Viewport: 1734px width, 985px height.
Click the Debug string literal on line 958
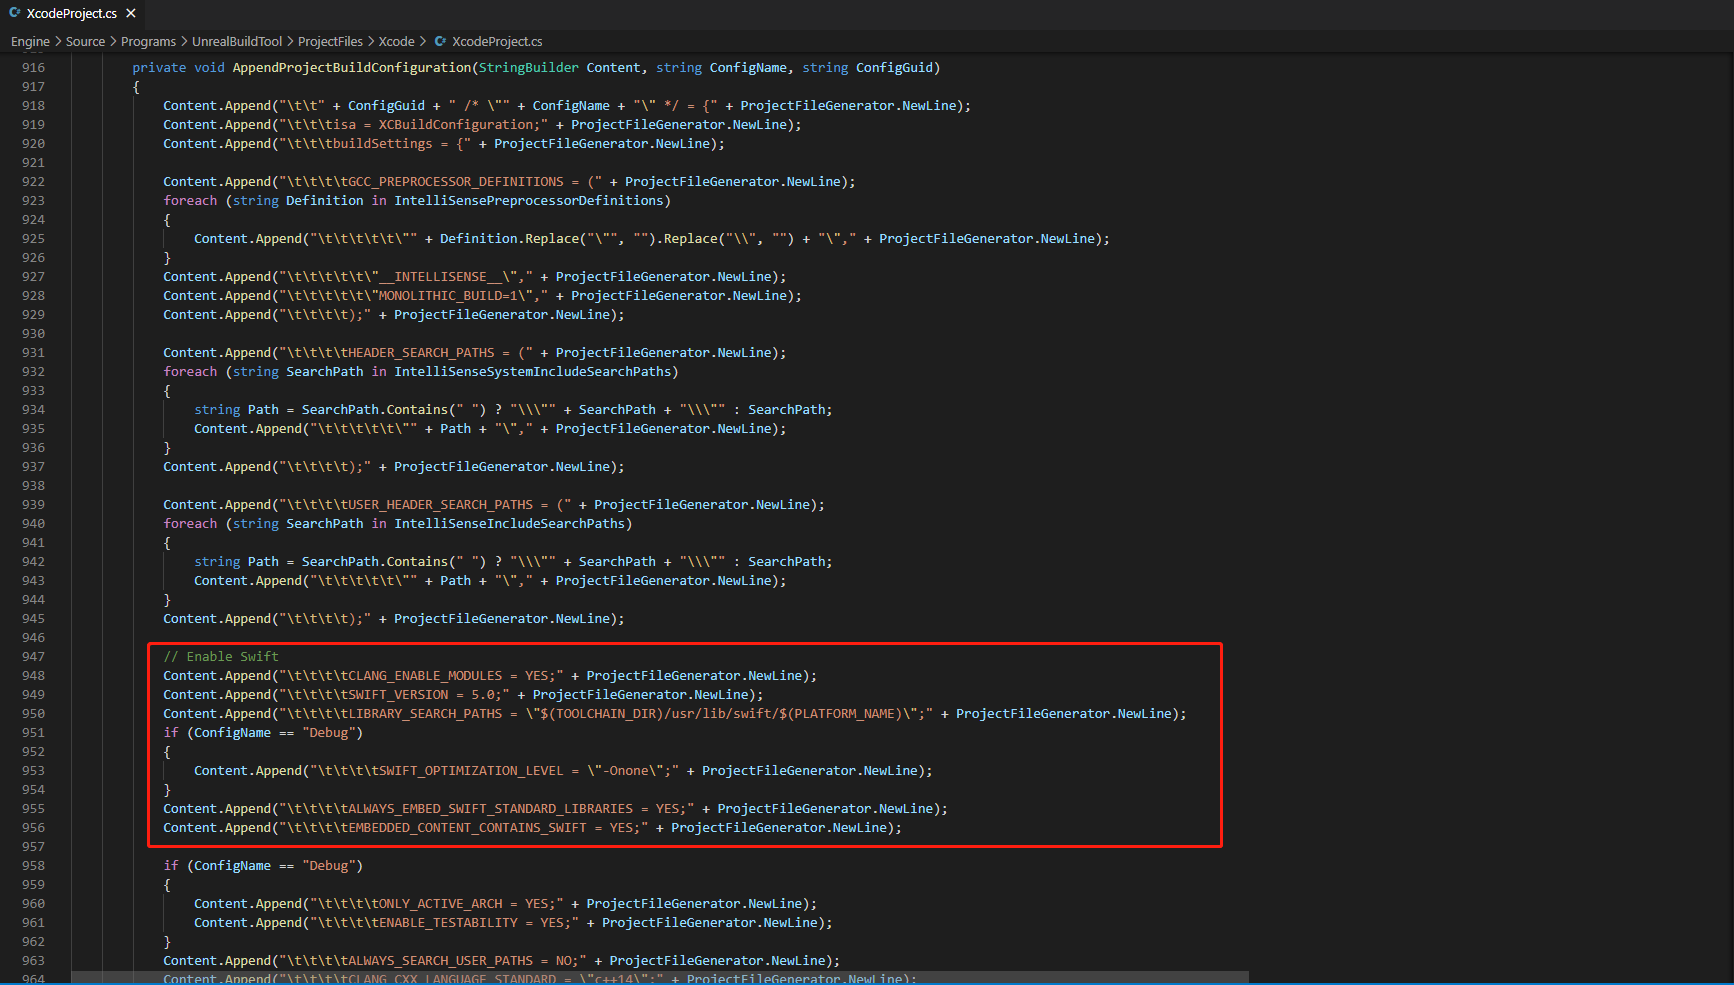pos(331,865)
